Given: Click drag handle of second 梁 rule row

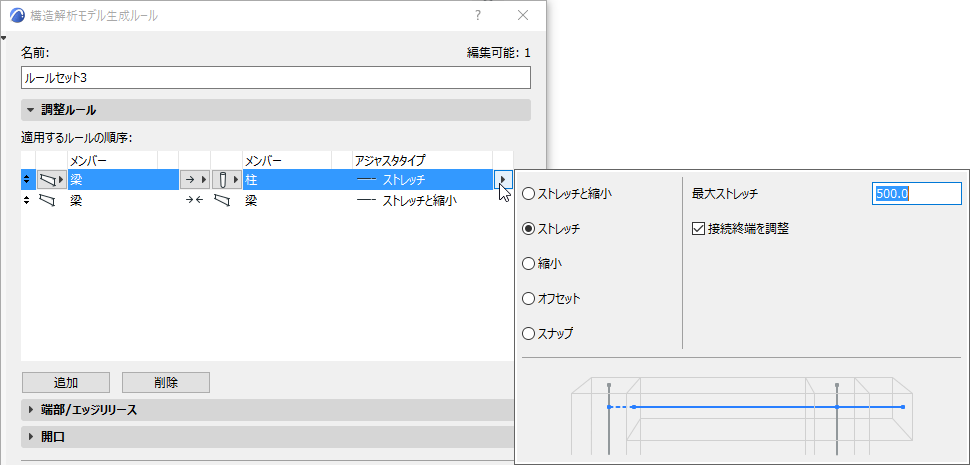Looking at the screenshot, I should pyautogui.click(x=27, y=200).
